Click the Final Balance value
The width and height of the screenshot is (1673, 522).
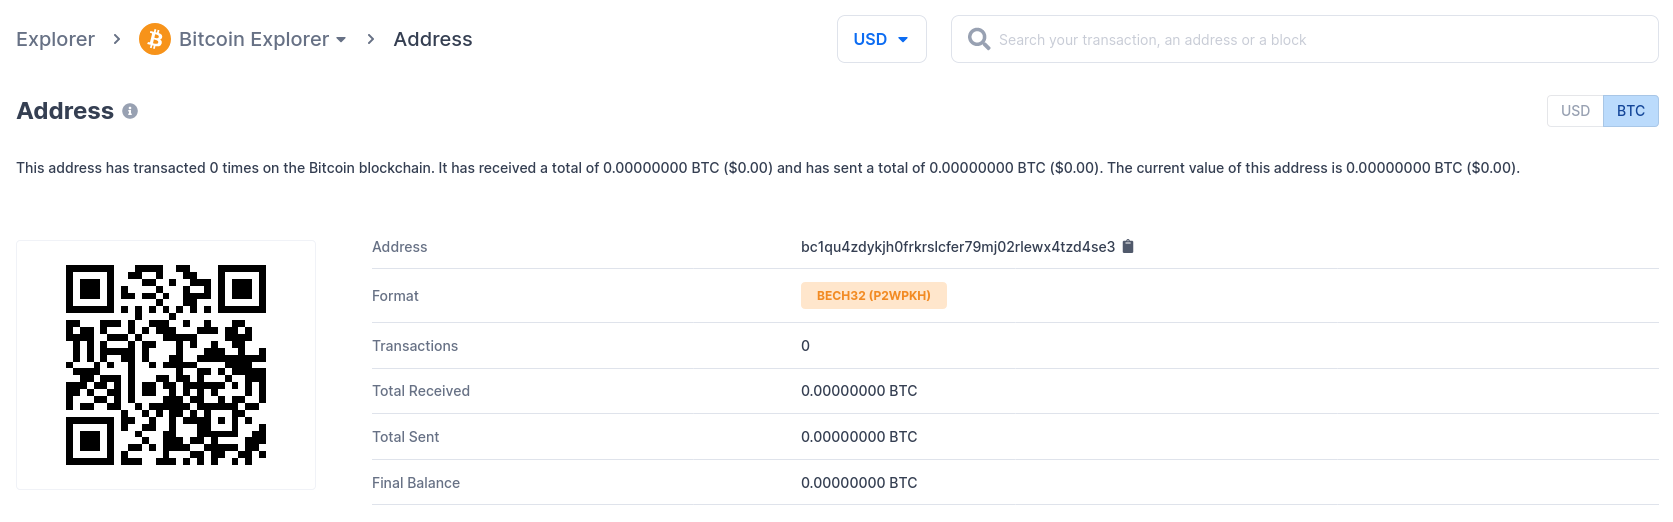pos(859,483)
